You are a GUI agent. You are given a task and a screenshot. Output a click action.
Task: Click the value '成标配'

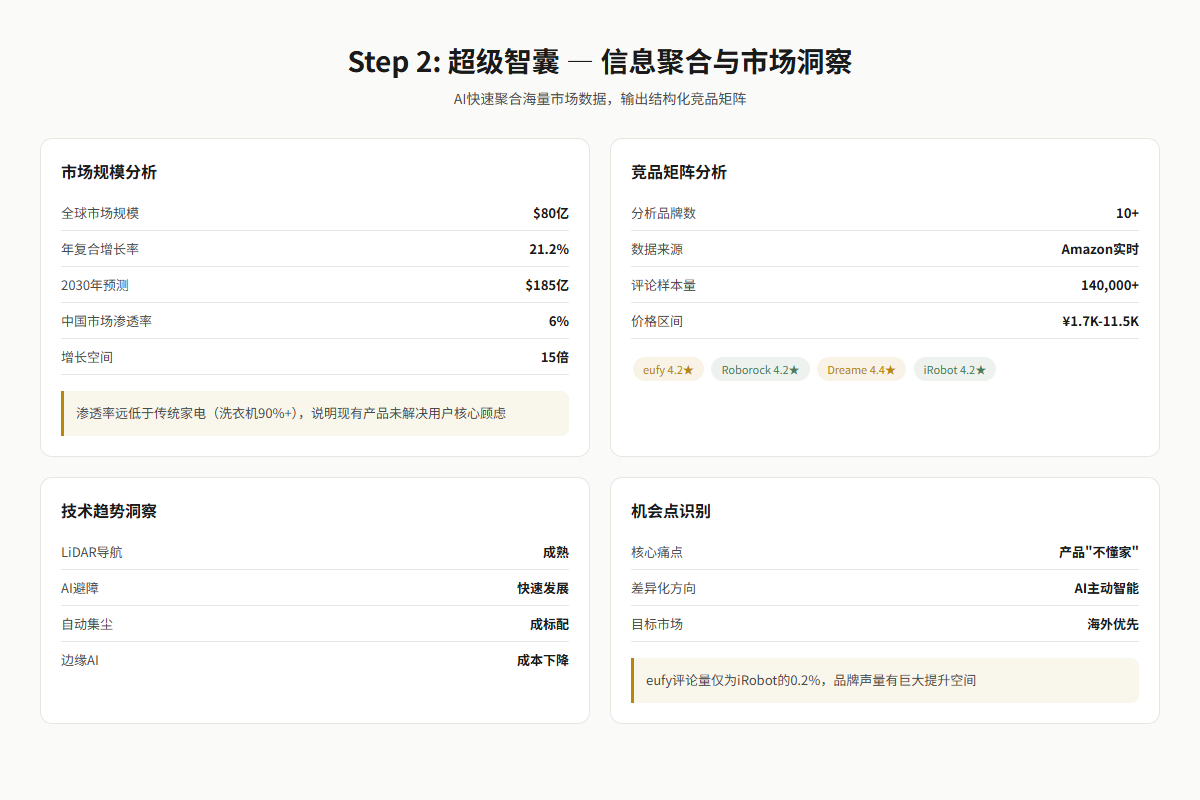coord(549,624)
